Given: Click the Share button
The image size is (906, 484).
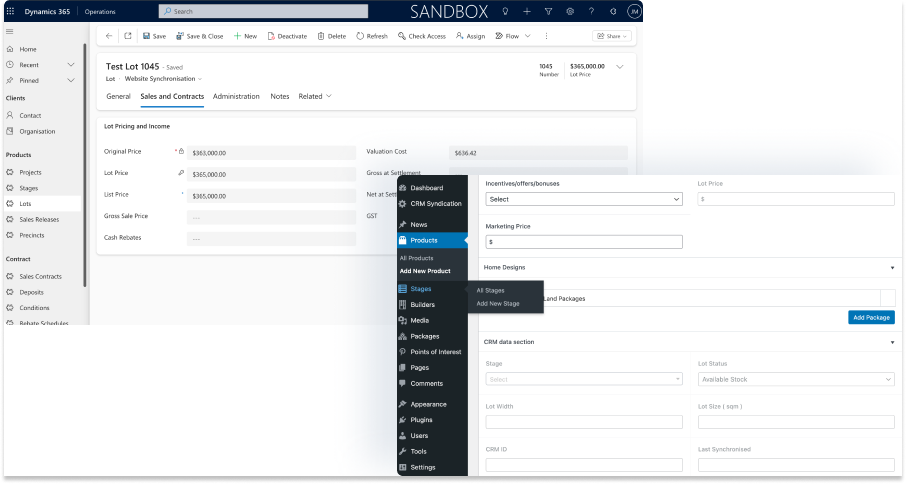Looking at the screenshot, I should coord(612,36).
